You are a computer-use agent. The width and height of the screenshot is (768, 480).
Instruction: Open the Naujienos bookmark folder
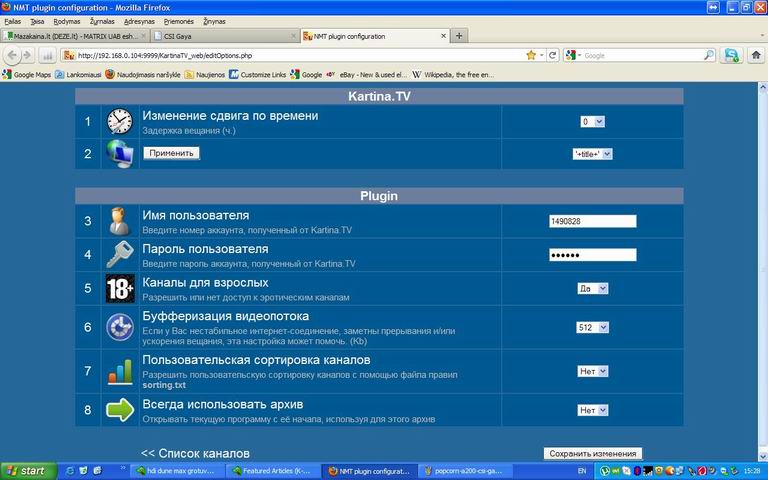[x=205, y=74]
